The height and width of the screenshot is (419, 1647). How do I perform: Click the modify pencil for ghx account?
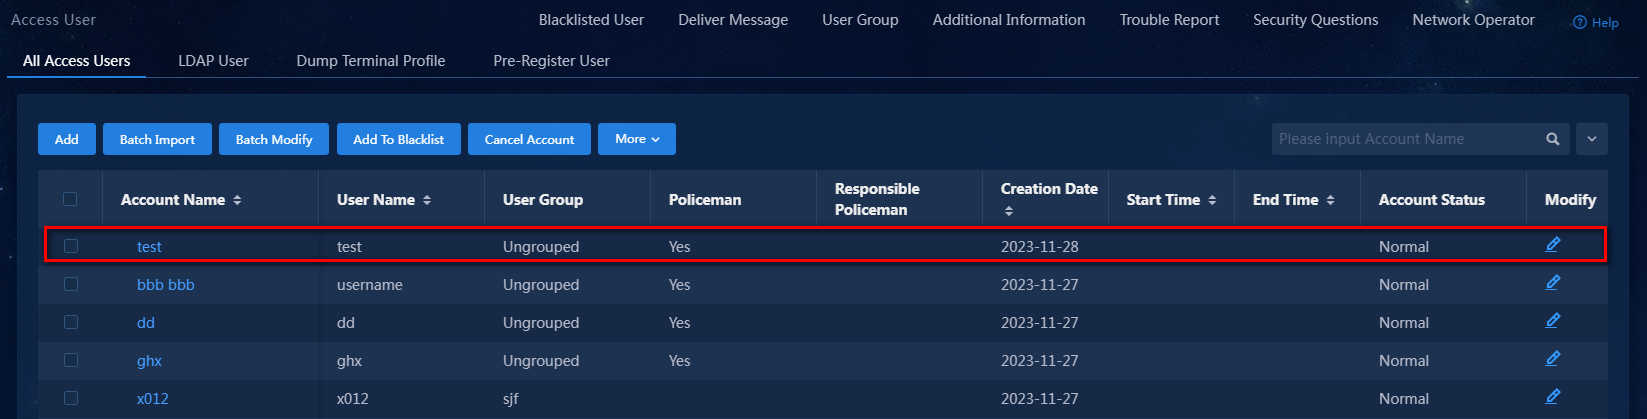pos(1552,358)
